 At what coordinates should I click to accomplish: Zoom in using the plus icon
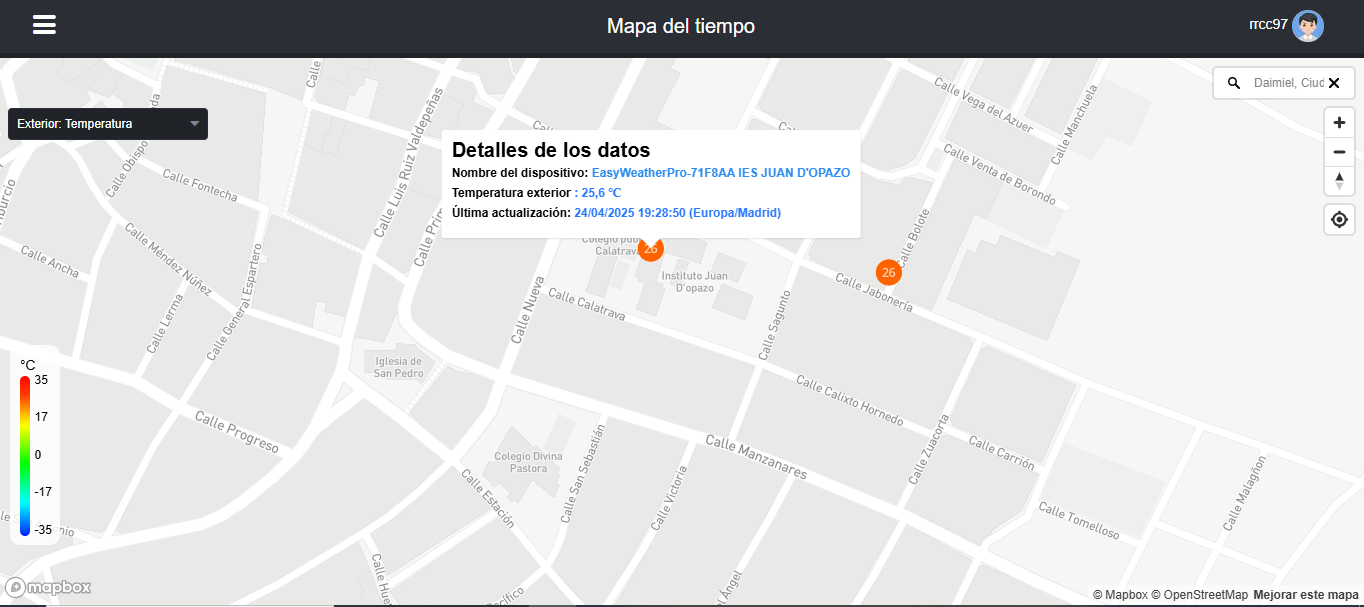coord(1339,122)
